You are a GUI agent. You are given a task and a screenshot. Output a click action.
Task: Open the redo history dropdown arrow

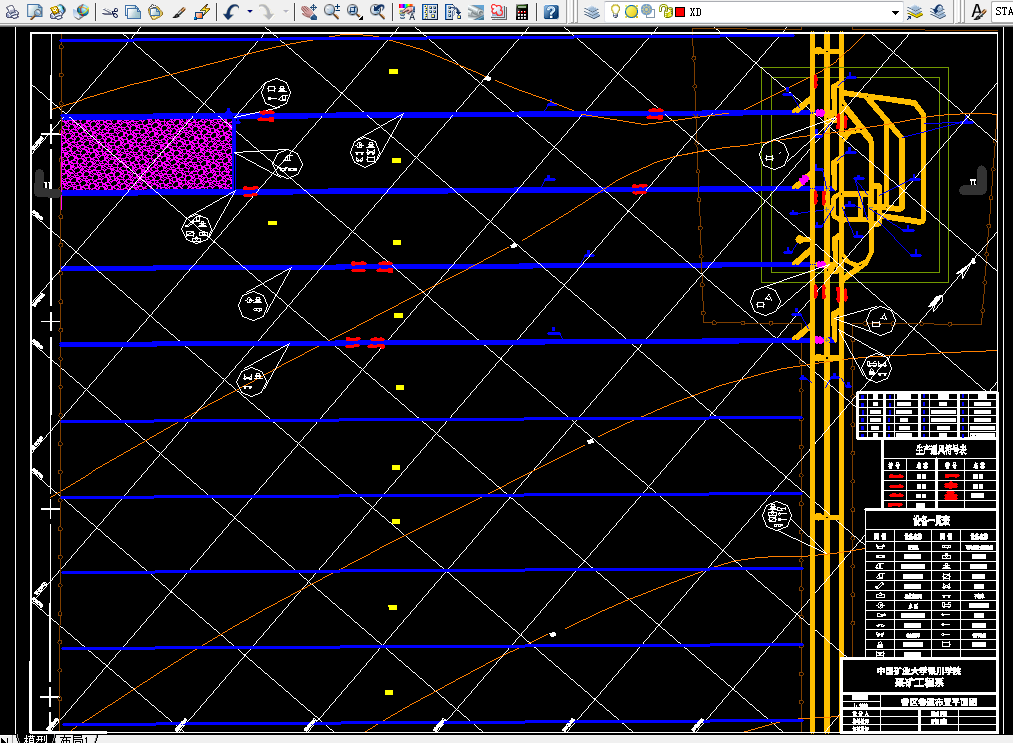pyautogui.click(x=285, y=11)
